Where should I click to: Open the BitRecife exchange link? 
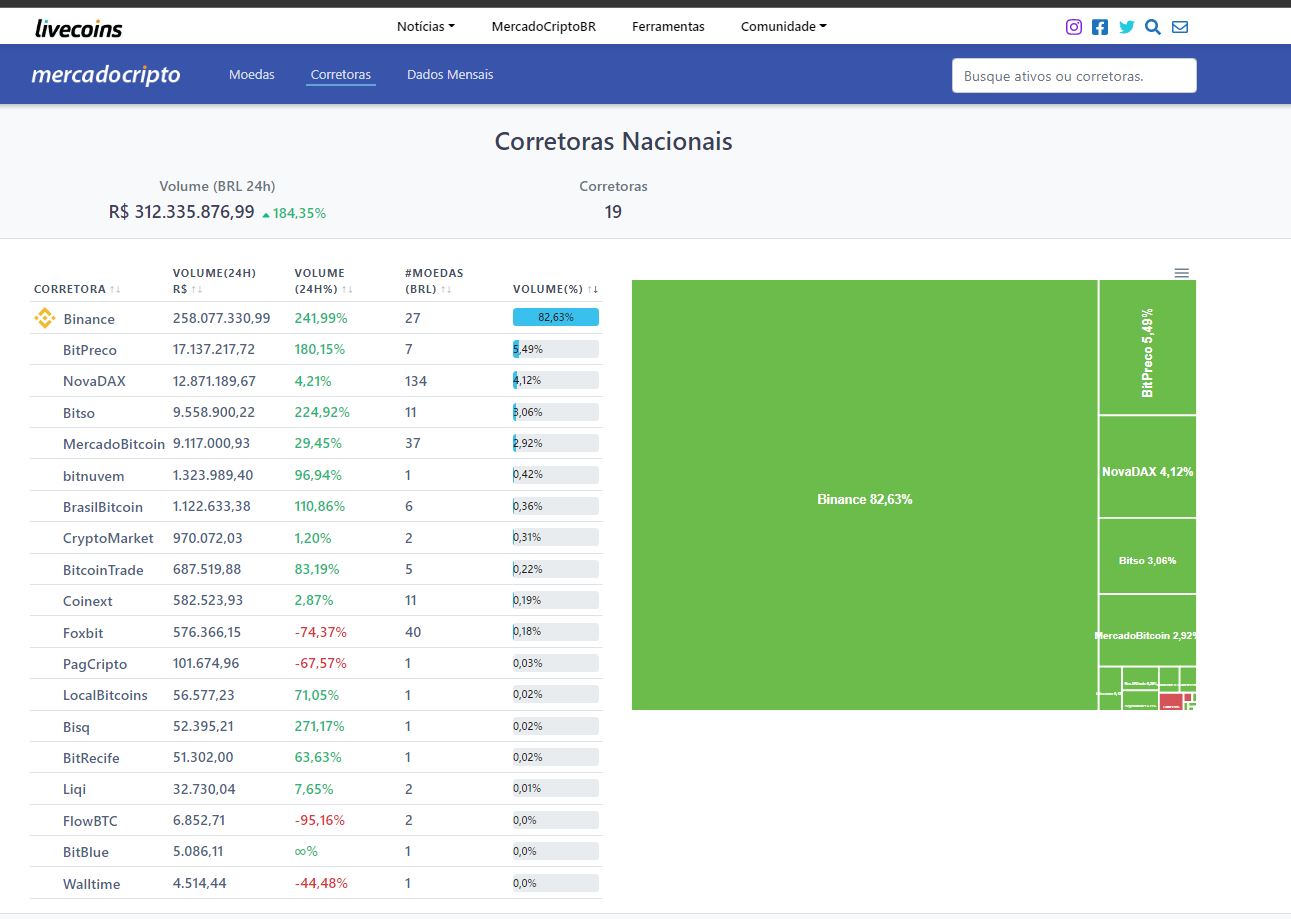click(x=91, y=758)
